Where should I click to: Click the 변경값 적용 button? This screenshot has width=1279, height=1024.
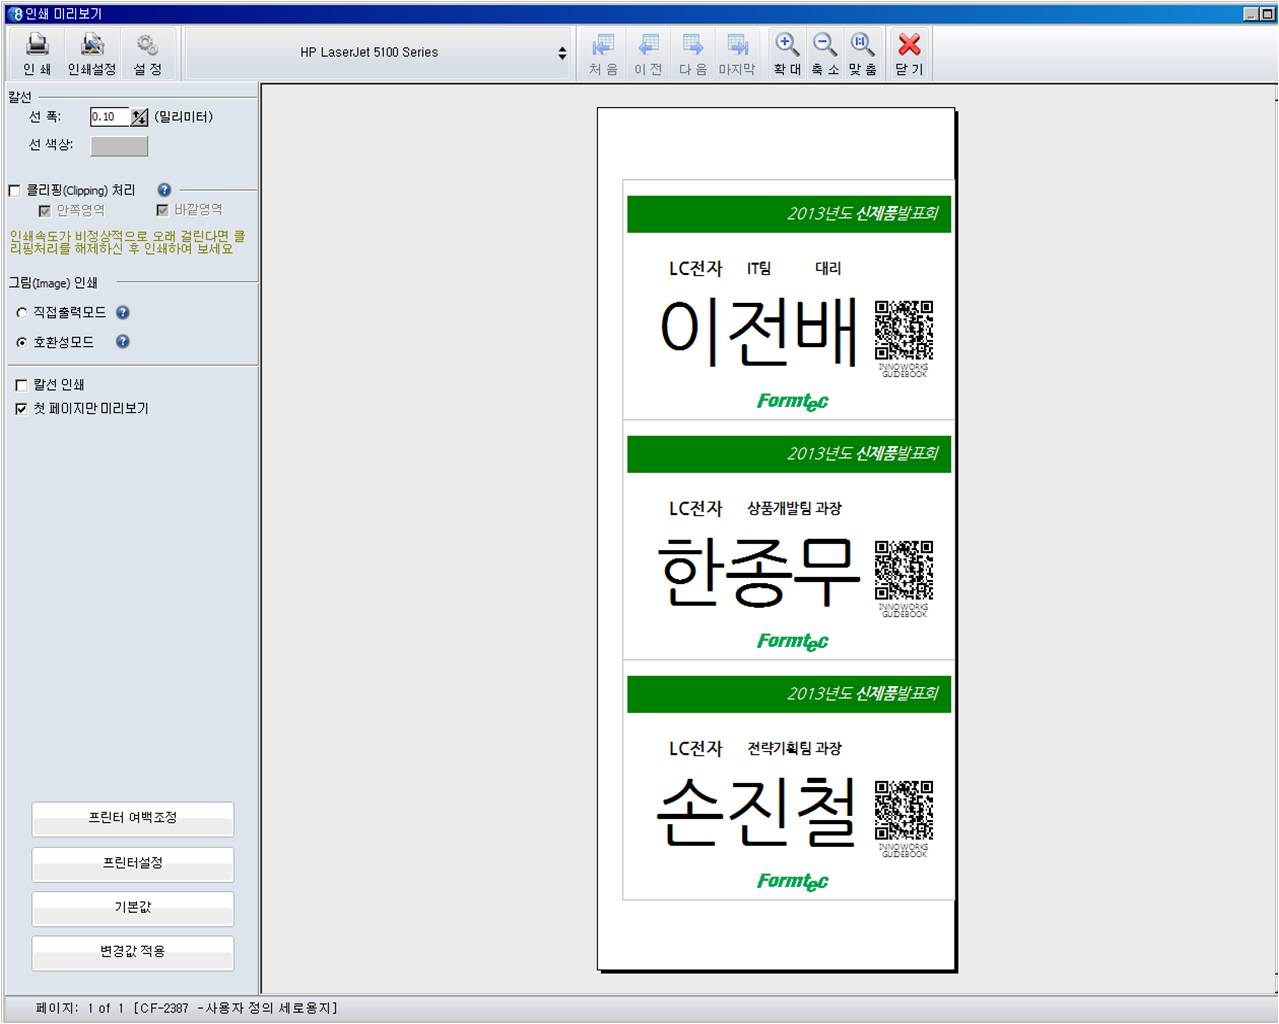(133, 952)
